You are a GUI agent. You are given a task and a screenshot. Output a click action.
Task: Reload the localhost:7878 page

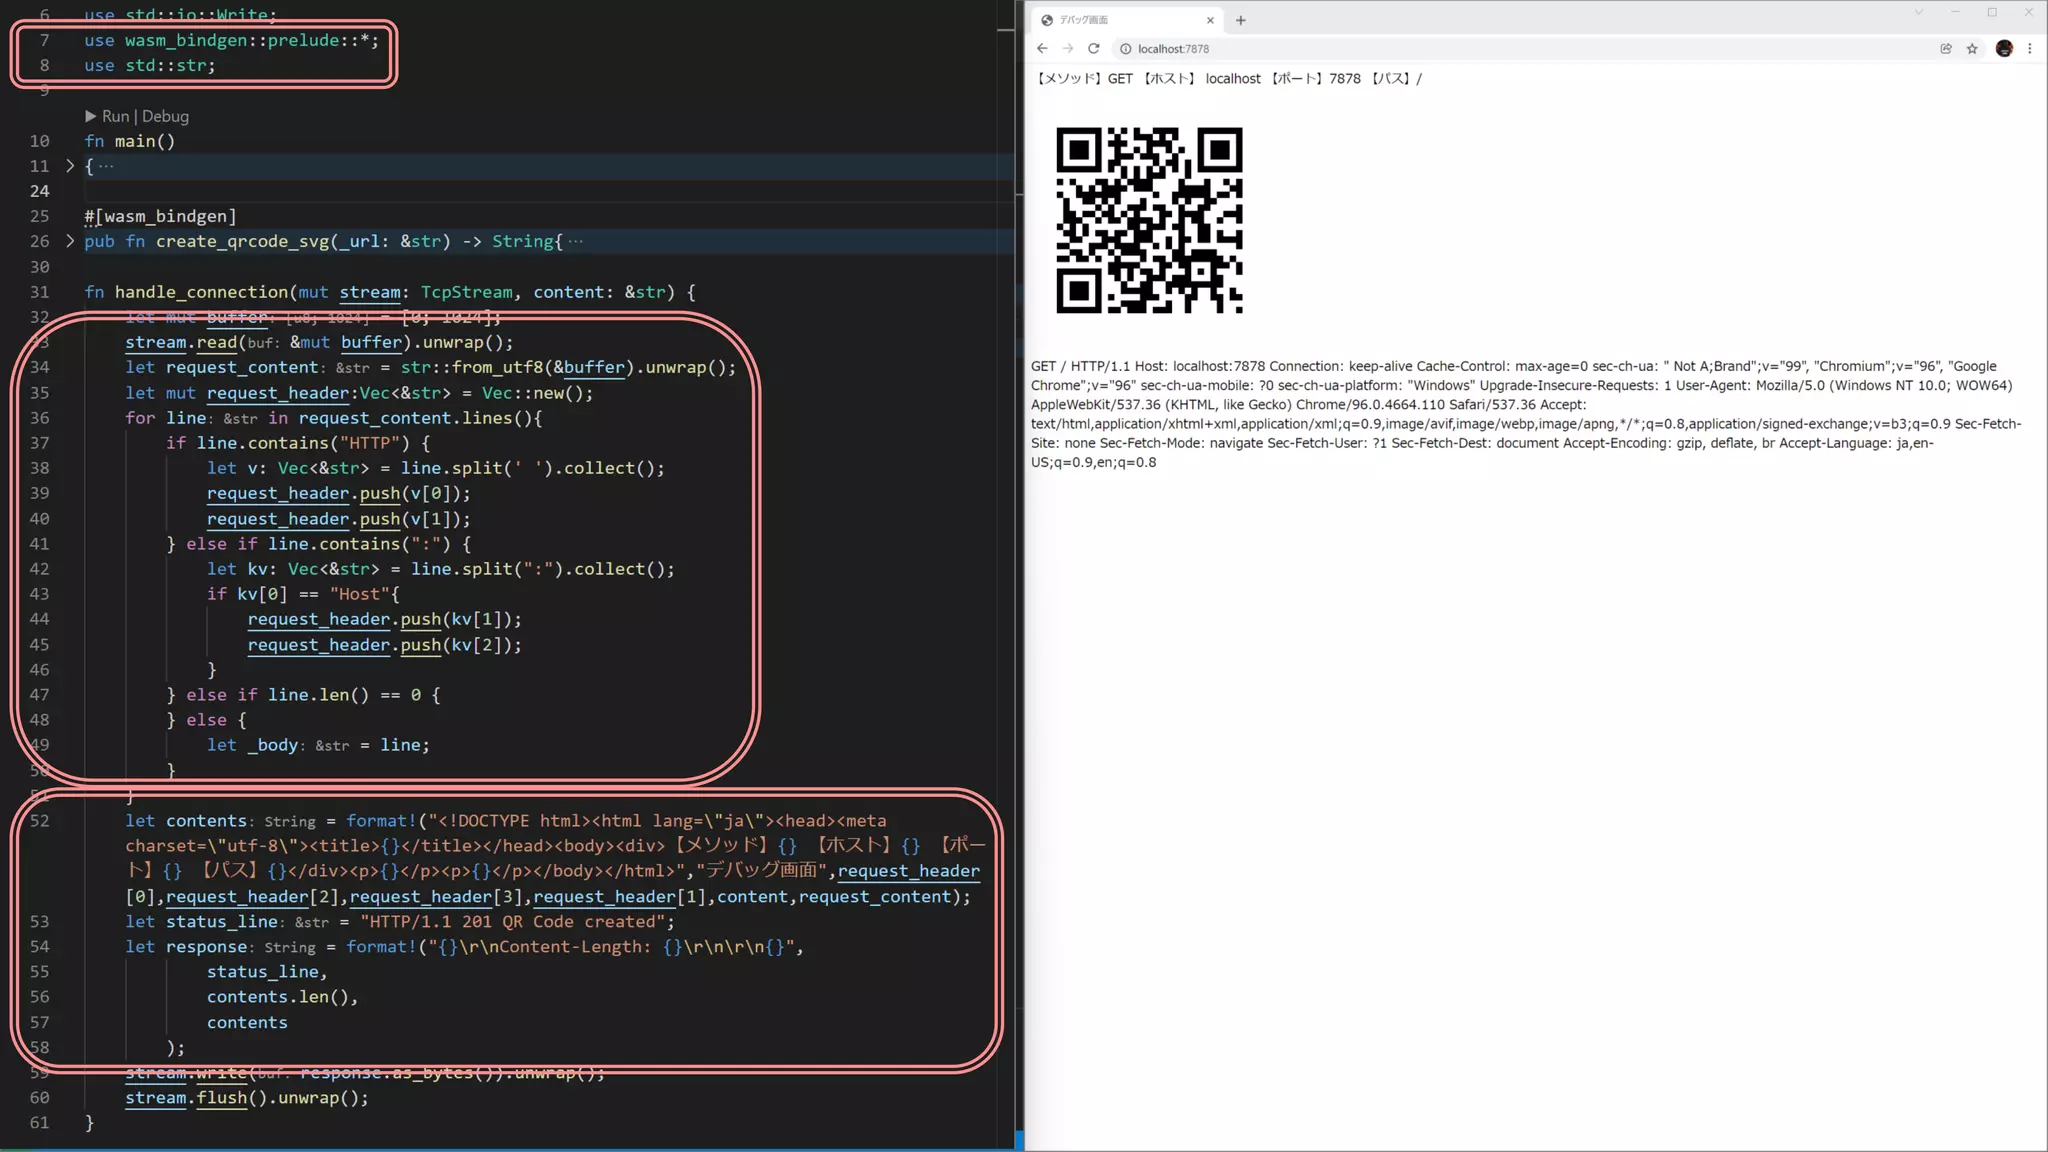click(x=1094, y=48)
